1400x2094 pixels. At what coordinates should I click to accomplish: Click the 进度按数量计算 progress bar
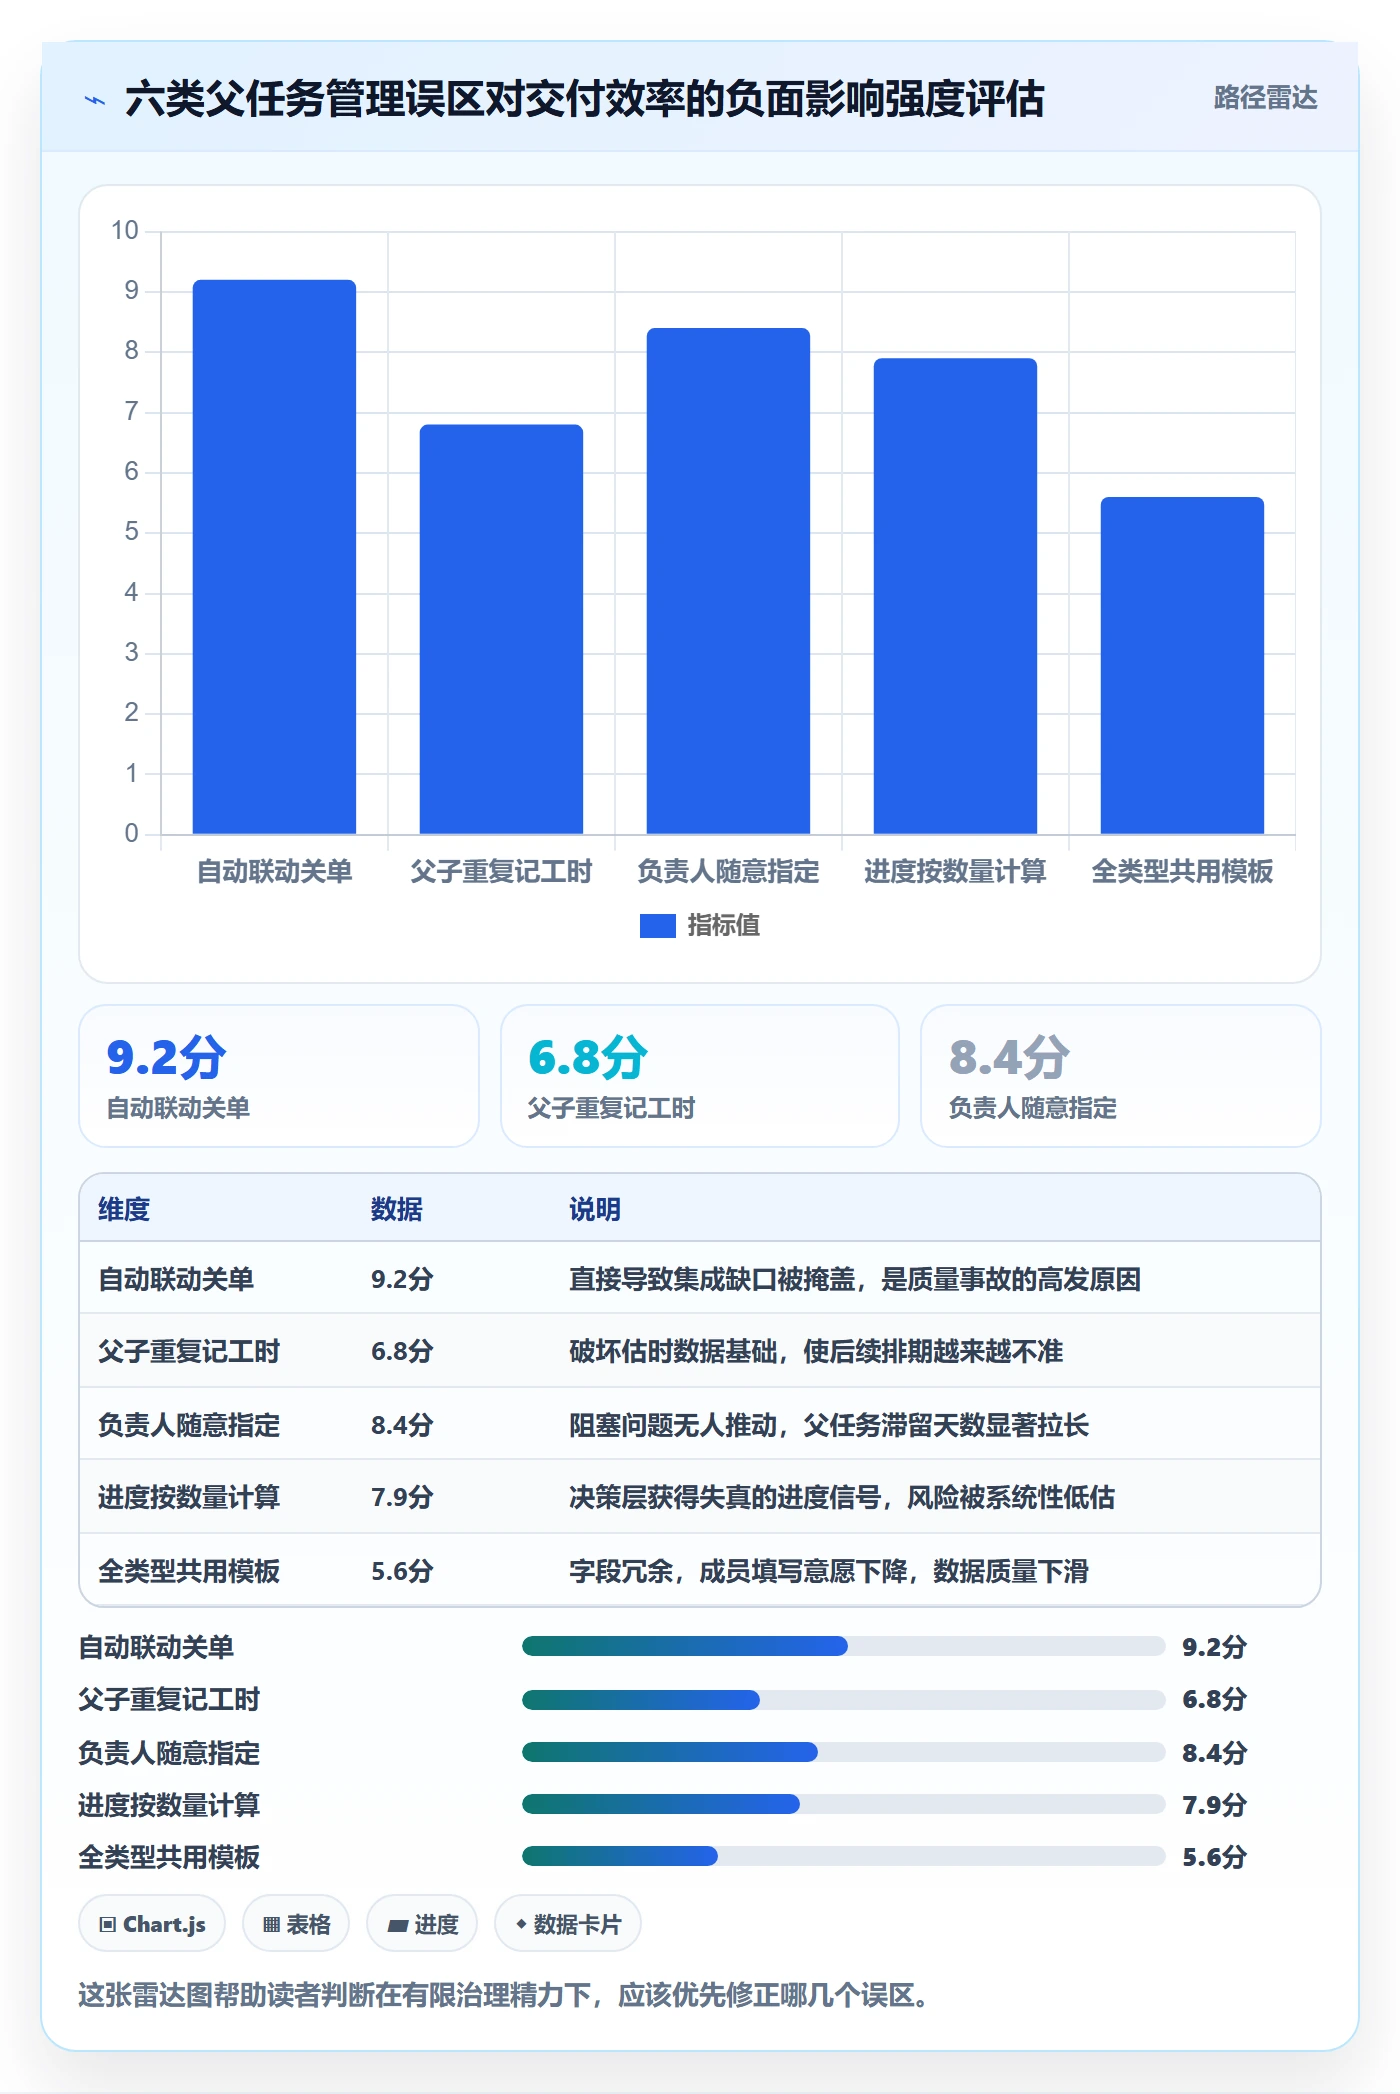pos(843,1804)
